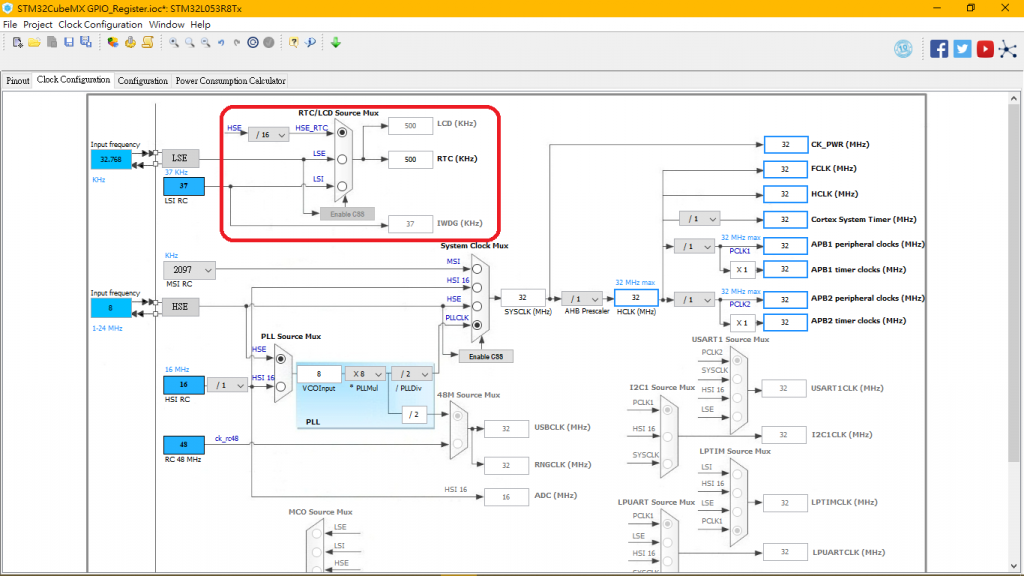Open the Facebook link icon
The image size is (1024, 576).
click(x=939, y=49)
